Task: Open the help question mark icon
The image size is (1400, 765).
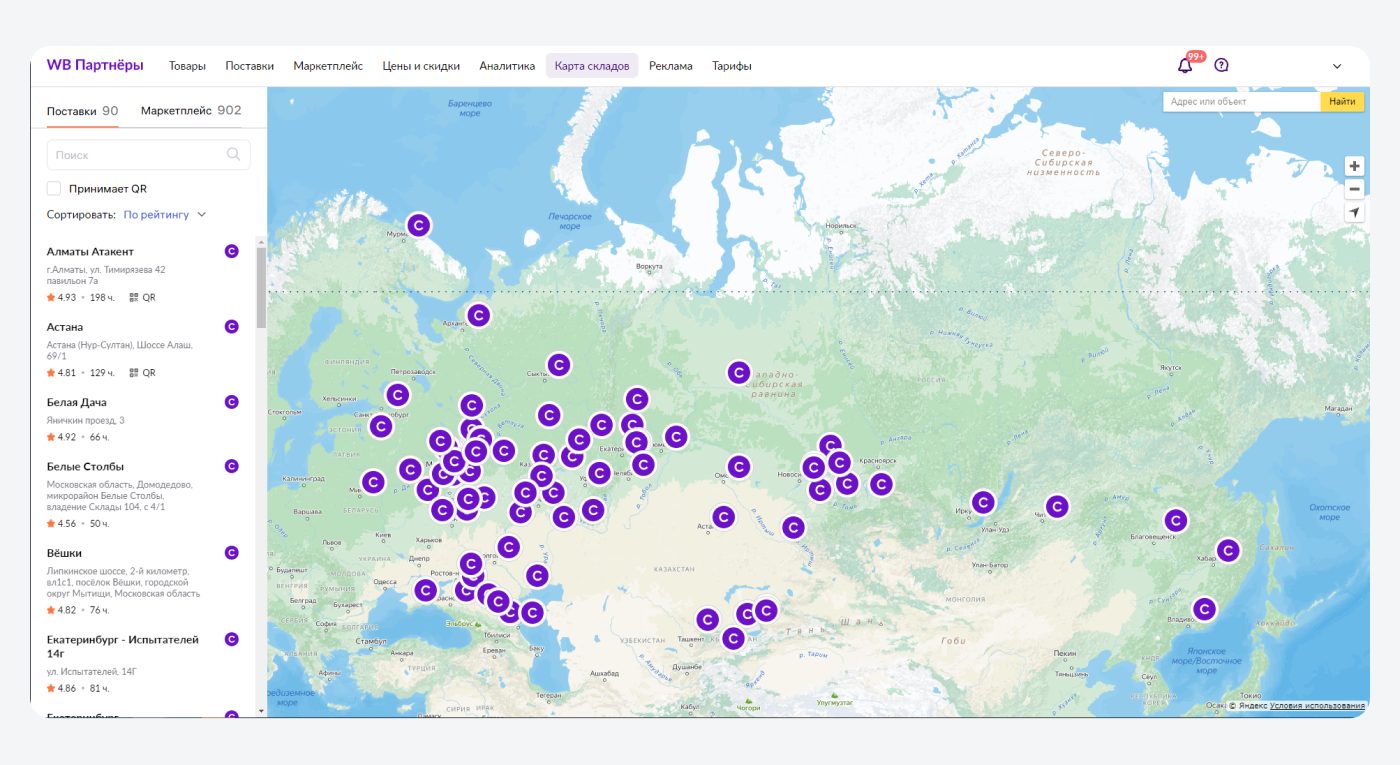Action: click(x=1221, y=65)
